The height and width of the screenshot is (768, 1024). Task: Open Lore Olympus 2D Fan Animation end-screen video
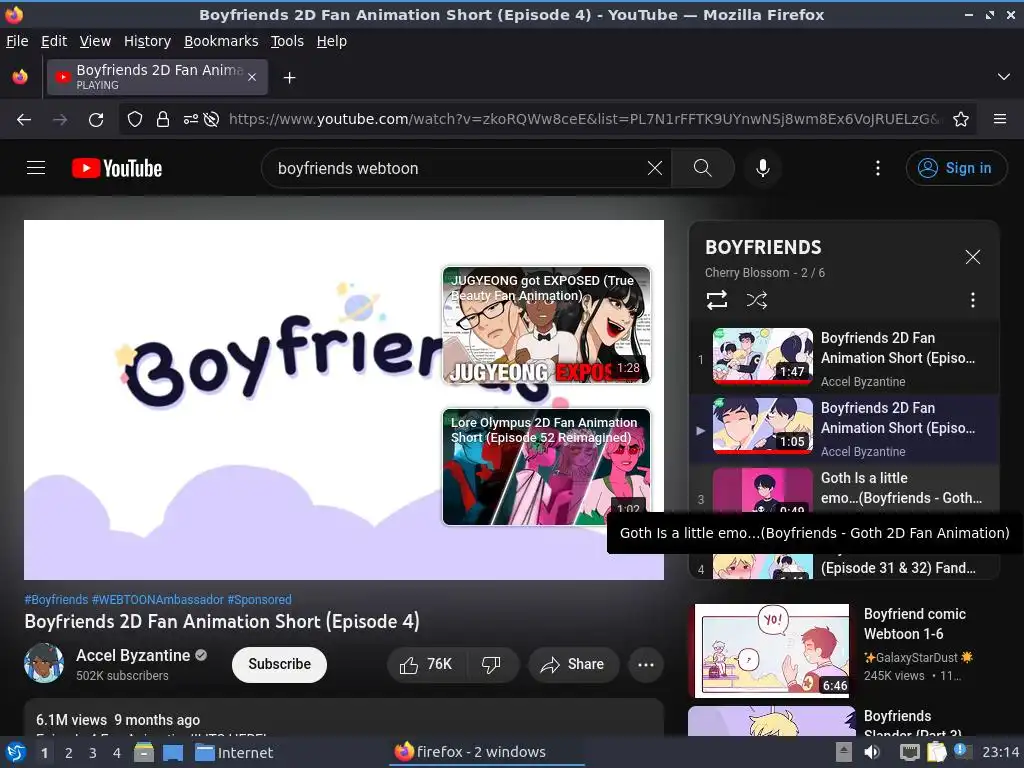point(546,466)
